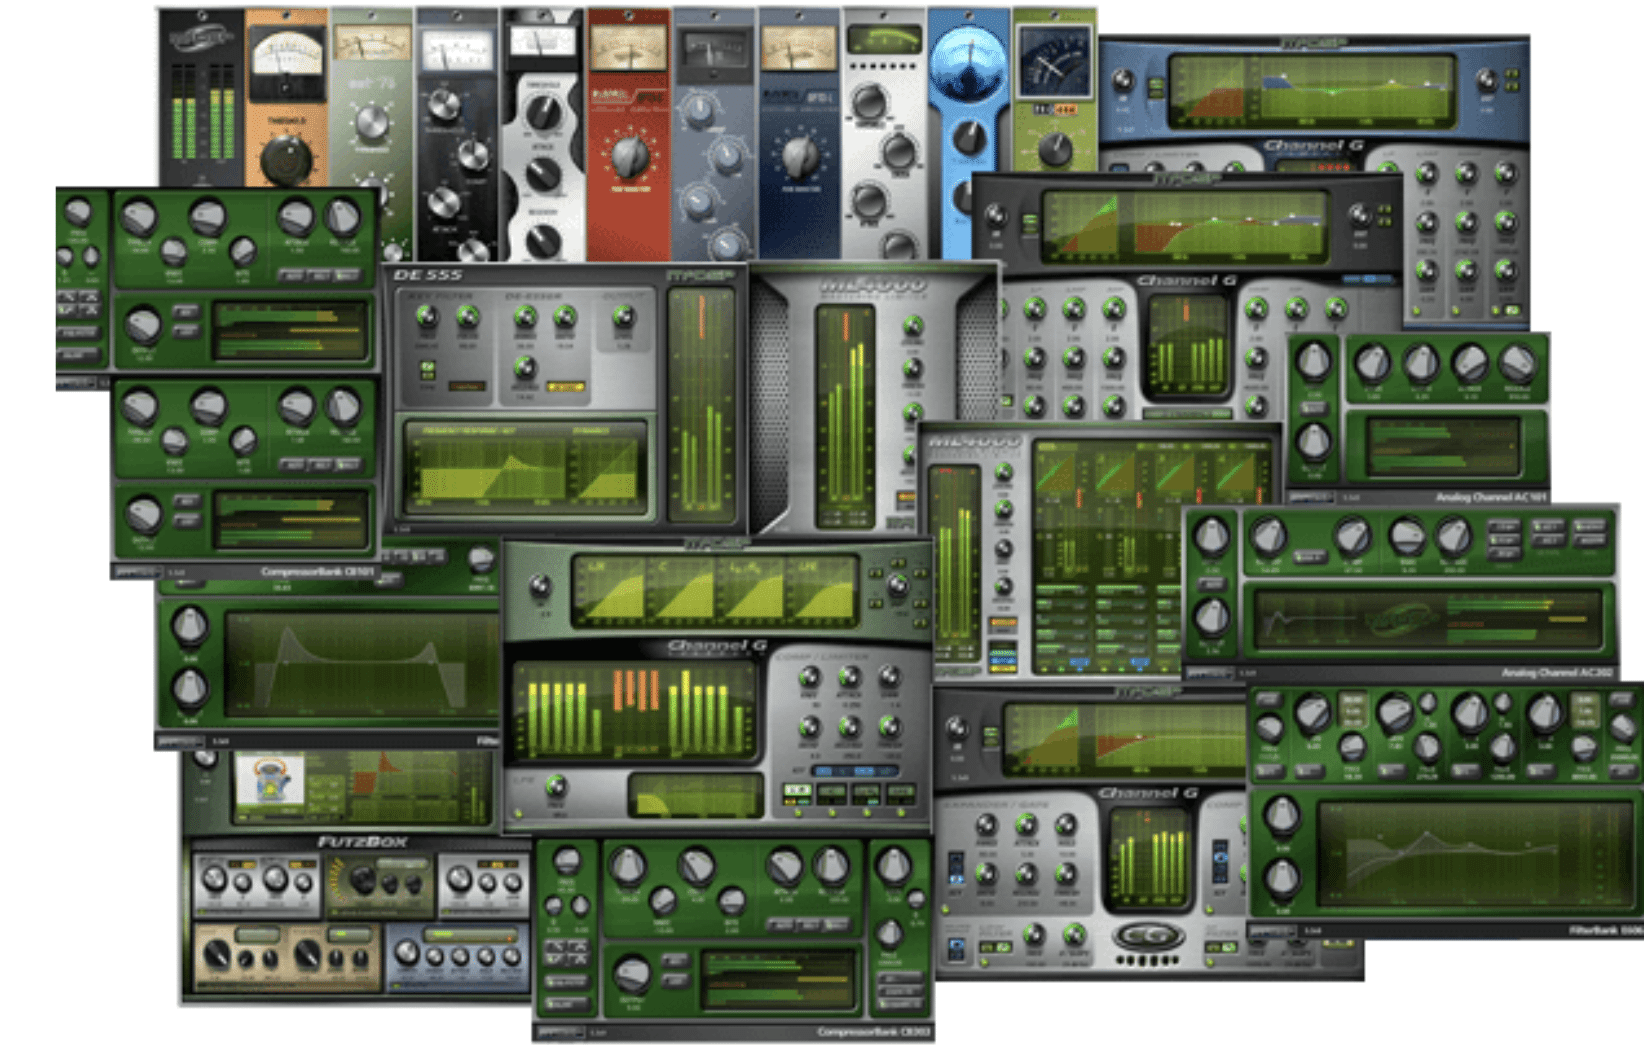Click the upper-left knob in Analog Channel AC101
The image size is (1650, 1047).
coord(1313,362)
